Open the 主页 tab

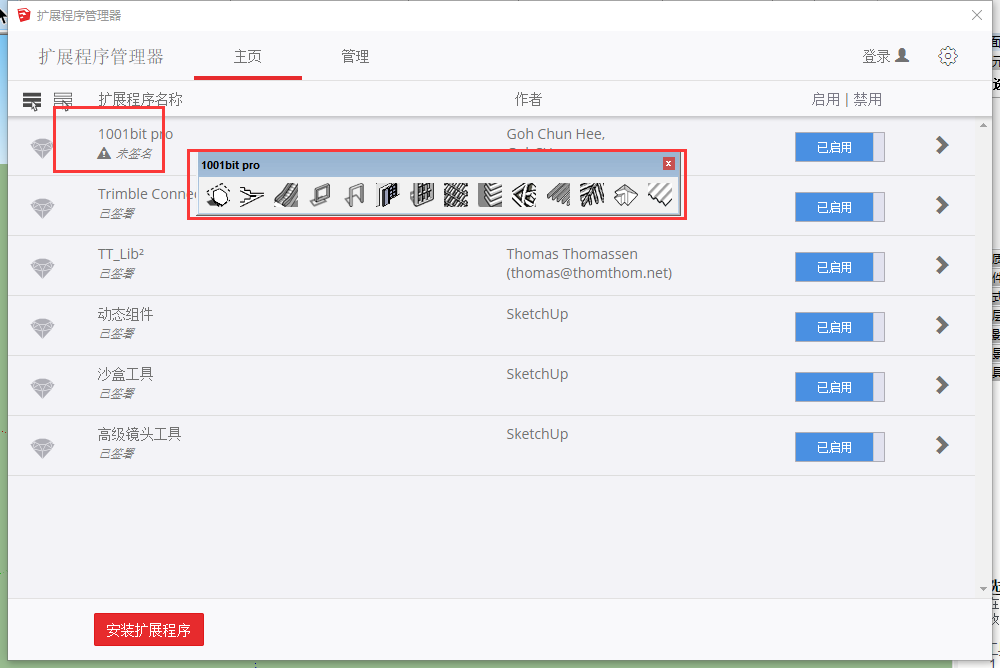click(x=247, y=57)
